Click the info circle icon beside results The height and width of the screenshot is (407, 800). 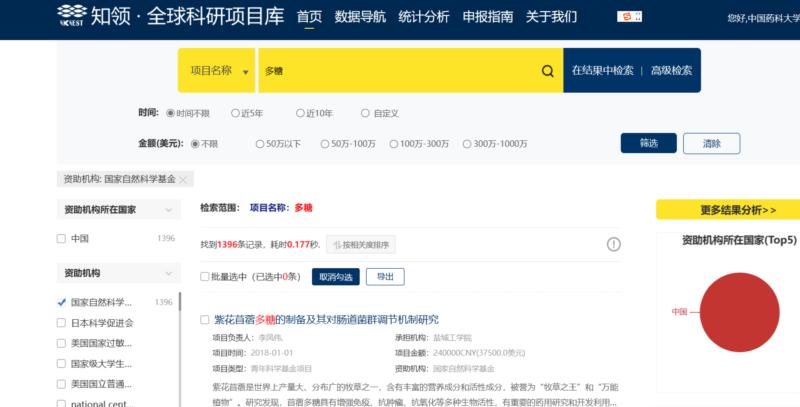pos(613,244)
